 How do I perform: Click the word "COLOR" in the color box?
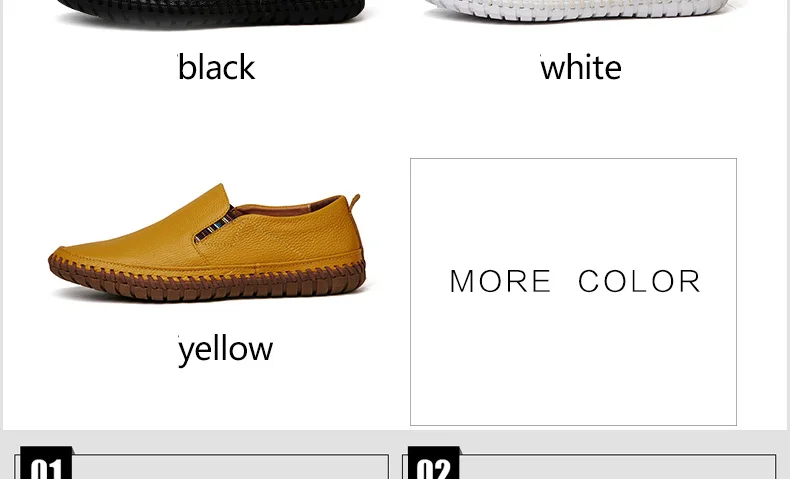[639, 281]
